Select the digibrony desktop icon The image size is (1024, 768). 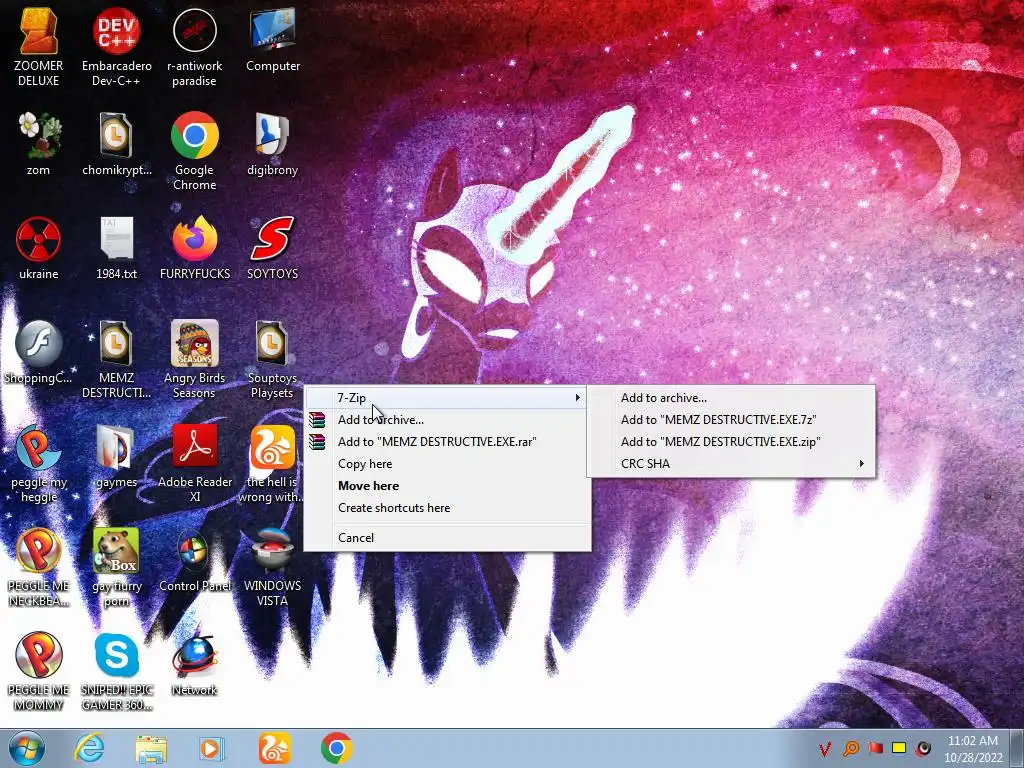click(272, 144)
